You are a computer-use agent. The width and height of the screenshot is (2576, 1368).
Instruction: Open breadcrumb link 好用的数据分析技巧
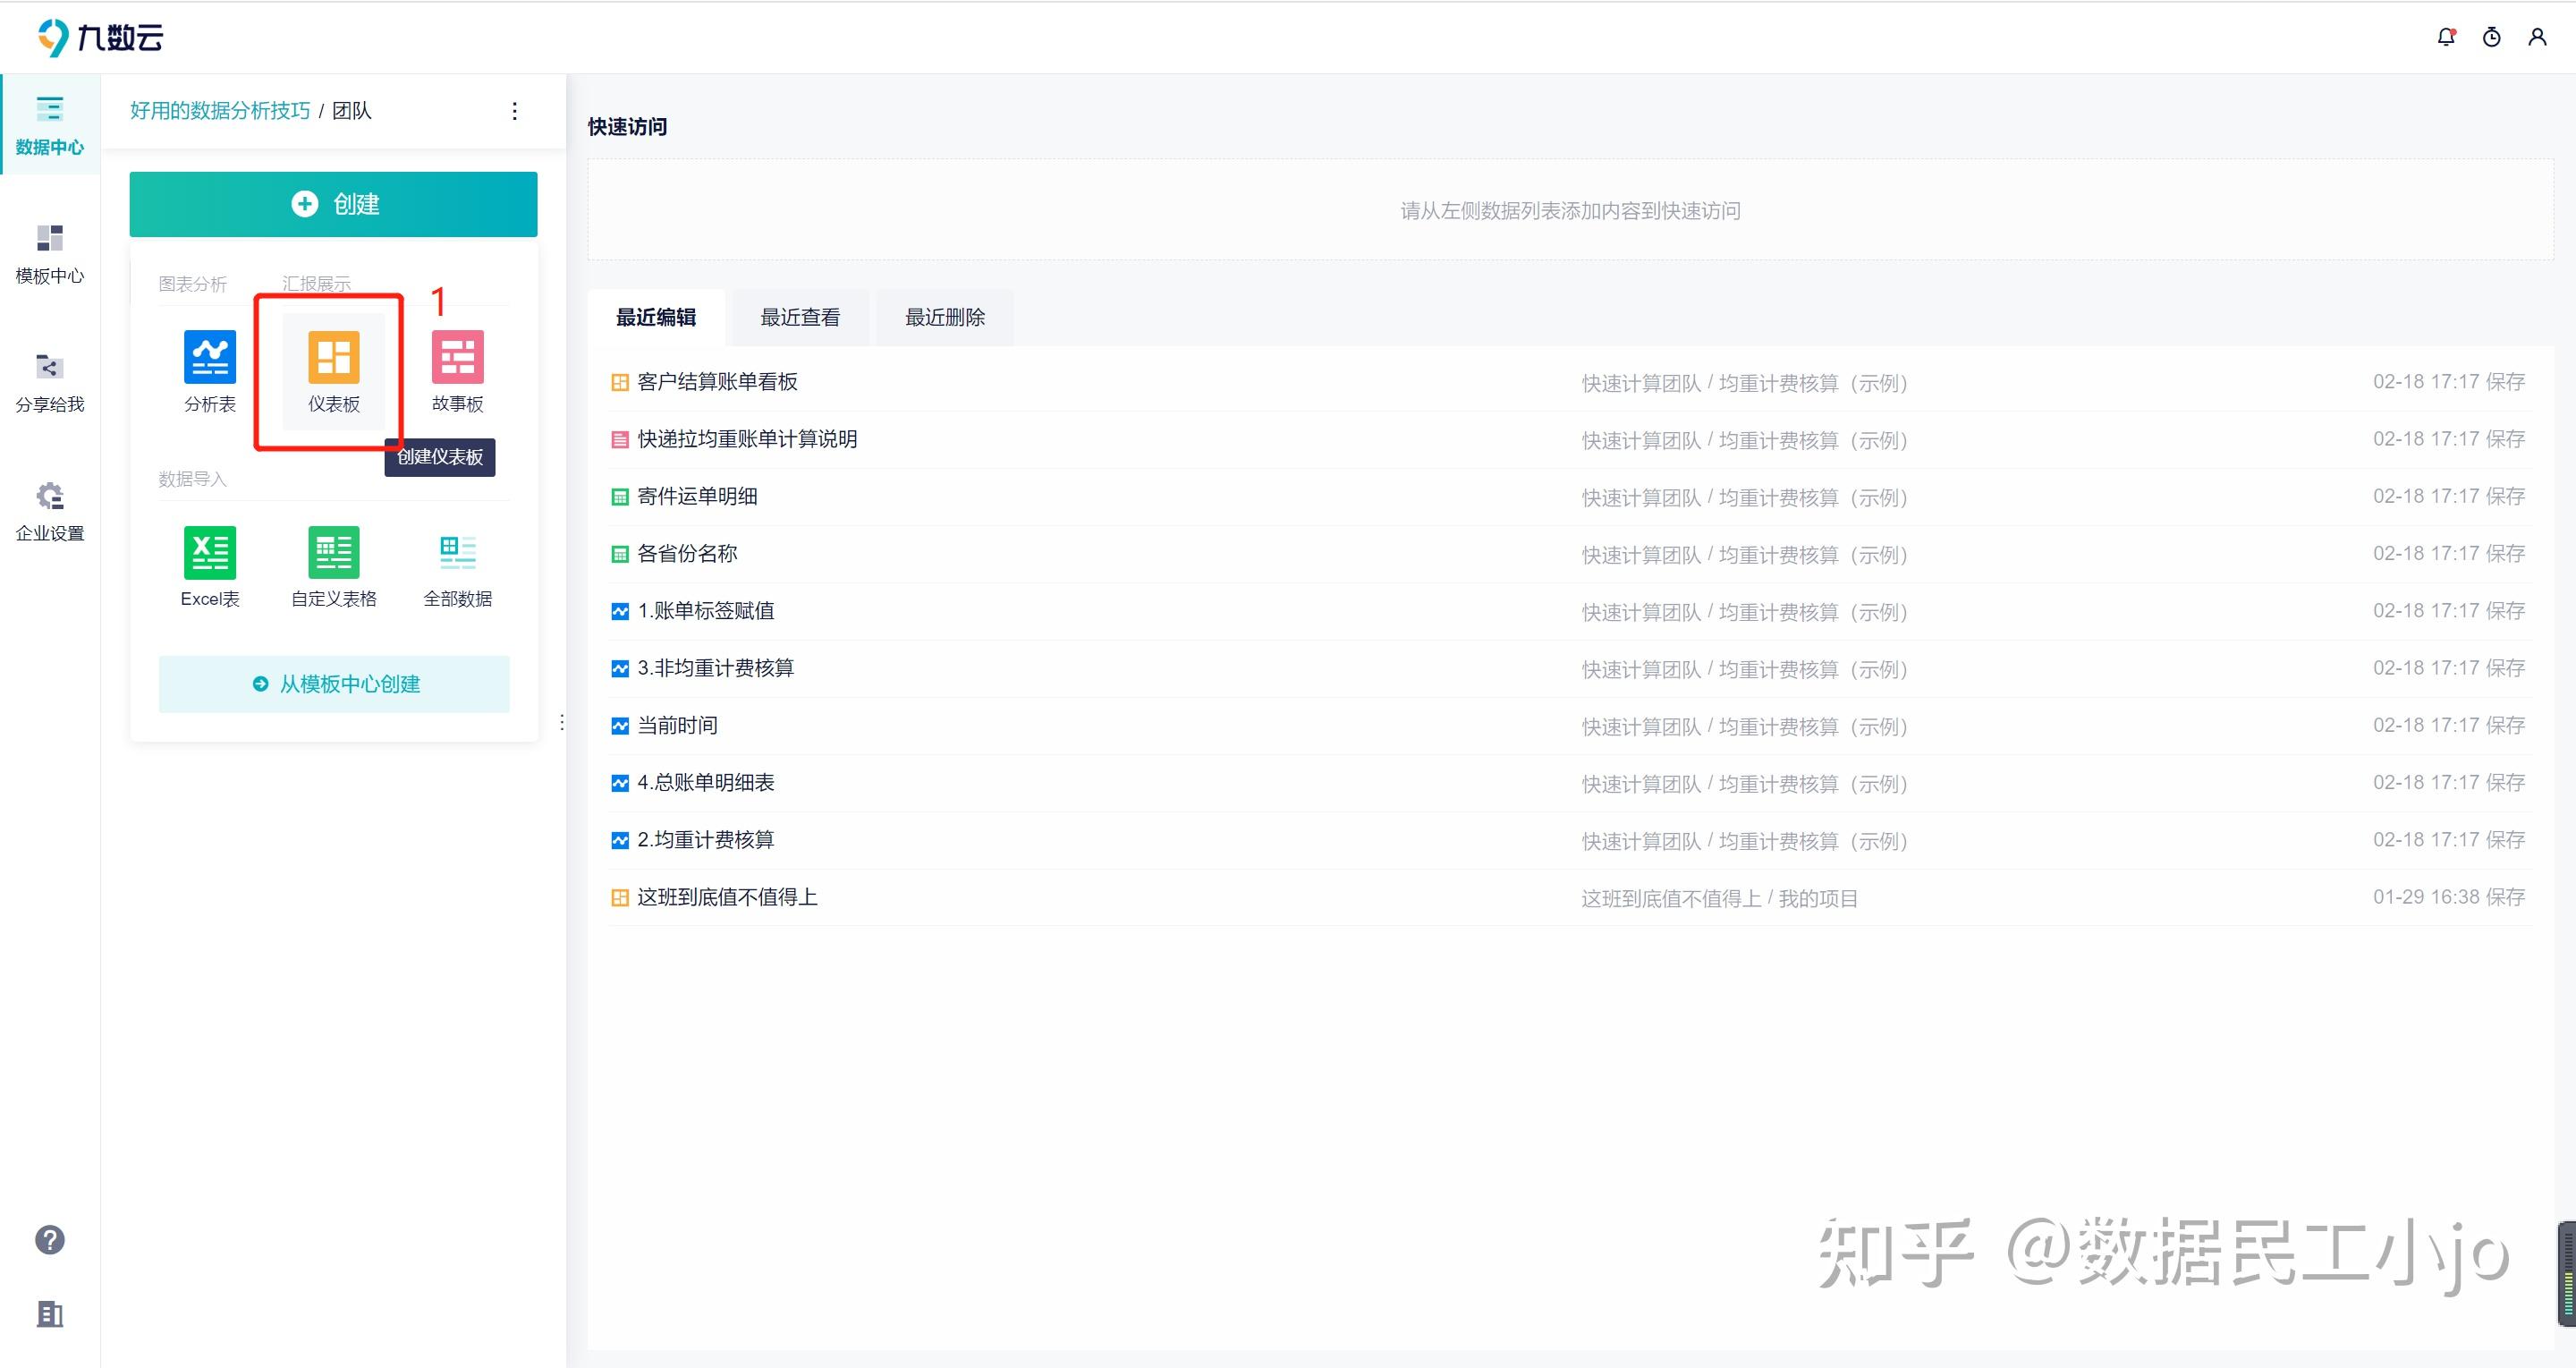(220, 111)
